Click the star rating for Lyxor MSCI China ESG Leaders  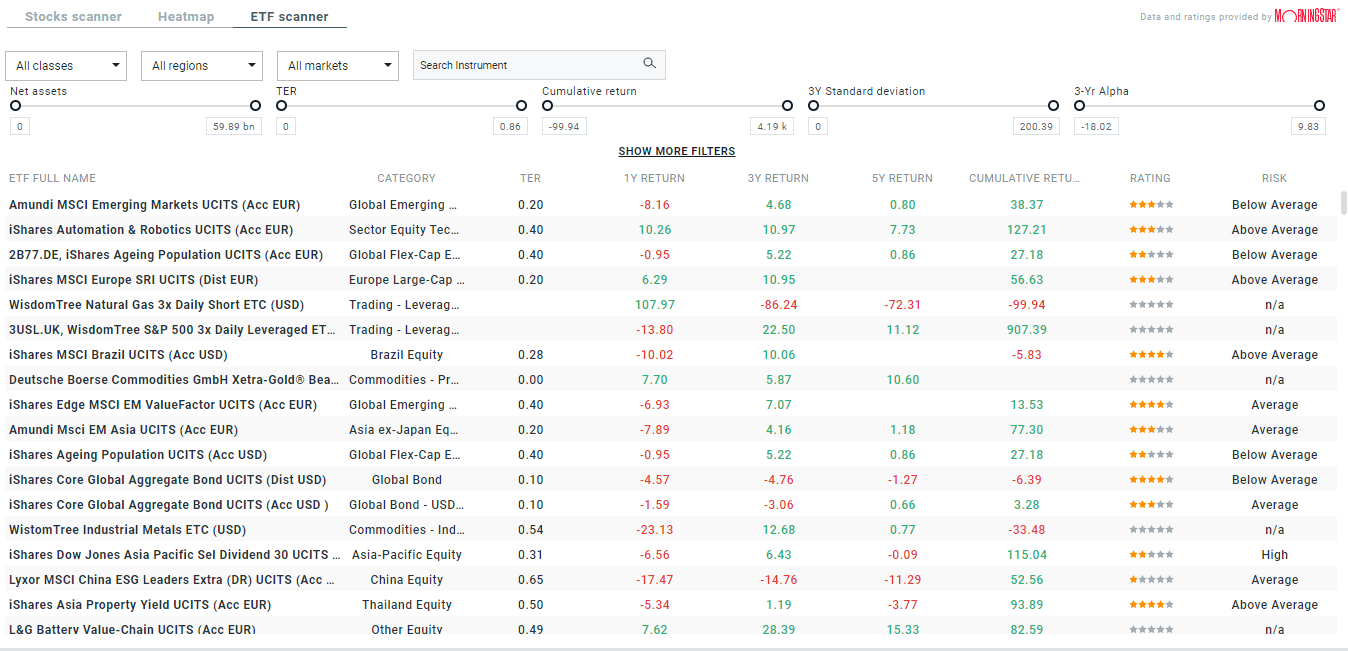point(1151,579)
